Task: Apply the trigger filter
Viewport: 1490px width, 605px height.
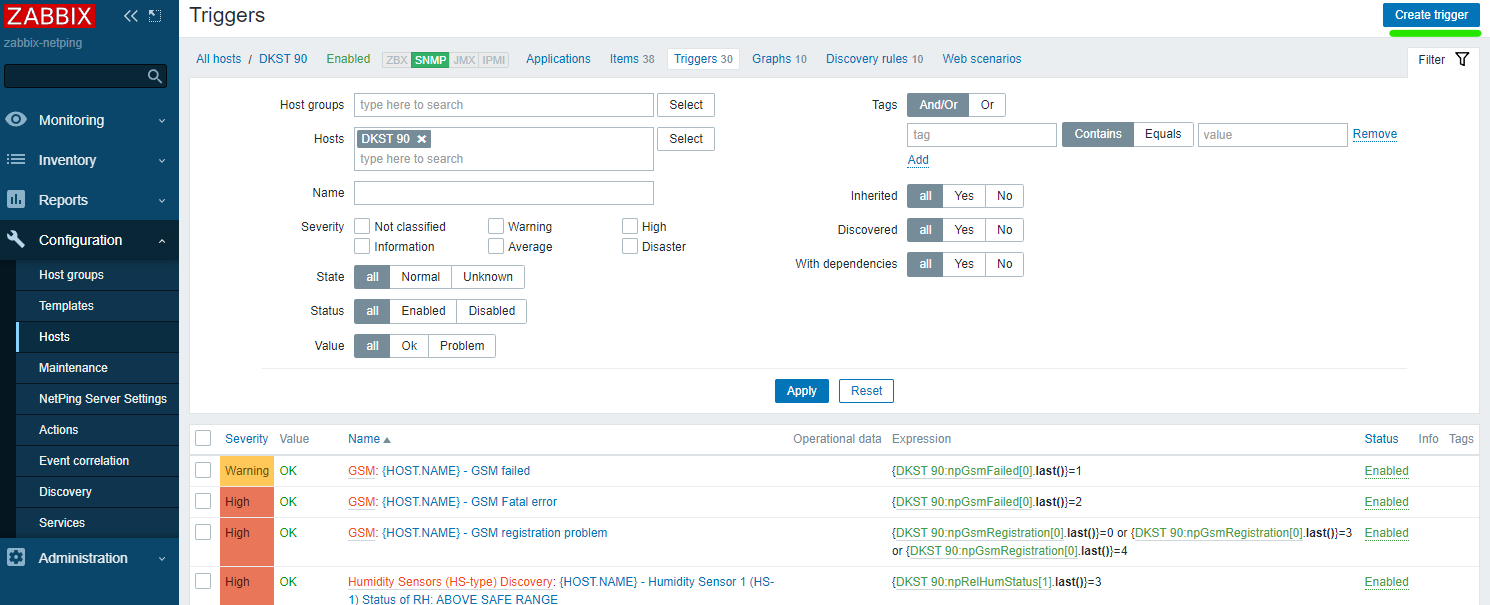Action: point(802,391)
